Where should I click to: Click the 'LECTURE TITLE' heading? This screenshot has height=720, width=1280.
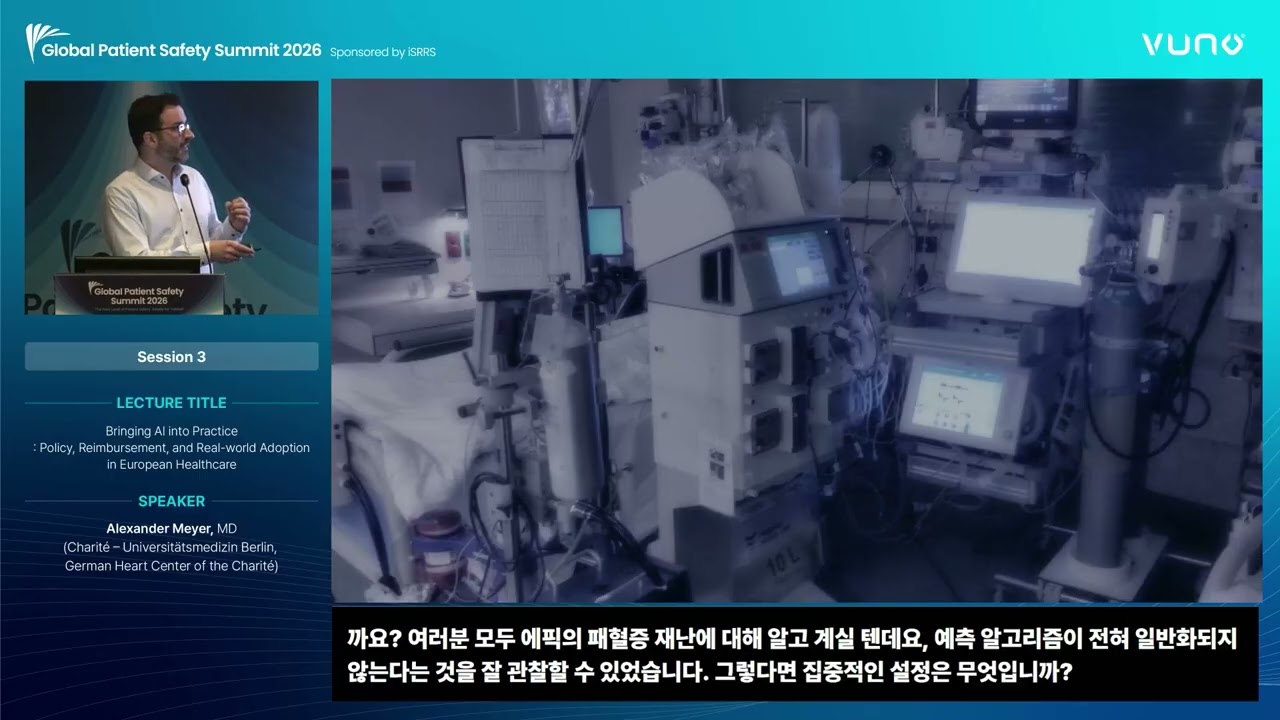click(x=172, y=403)
